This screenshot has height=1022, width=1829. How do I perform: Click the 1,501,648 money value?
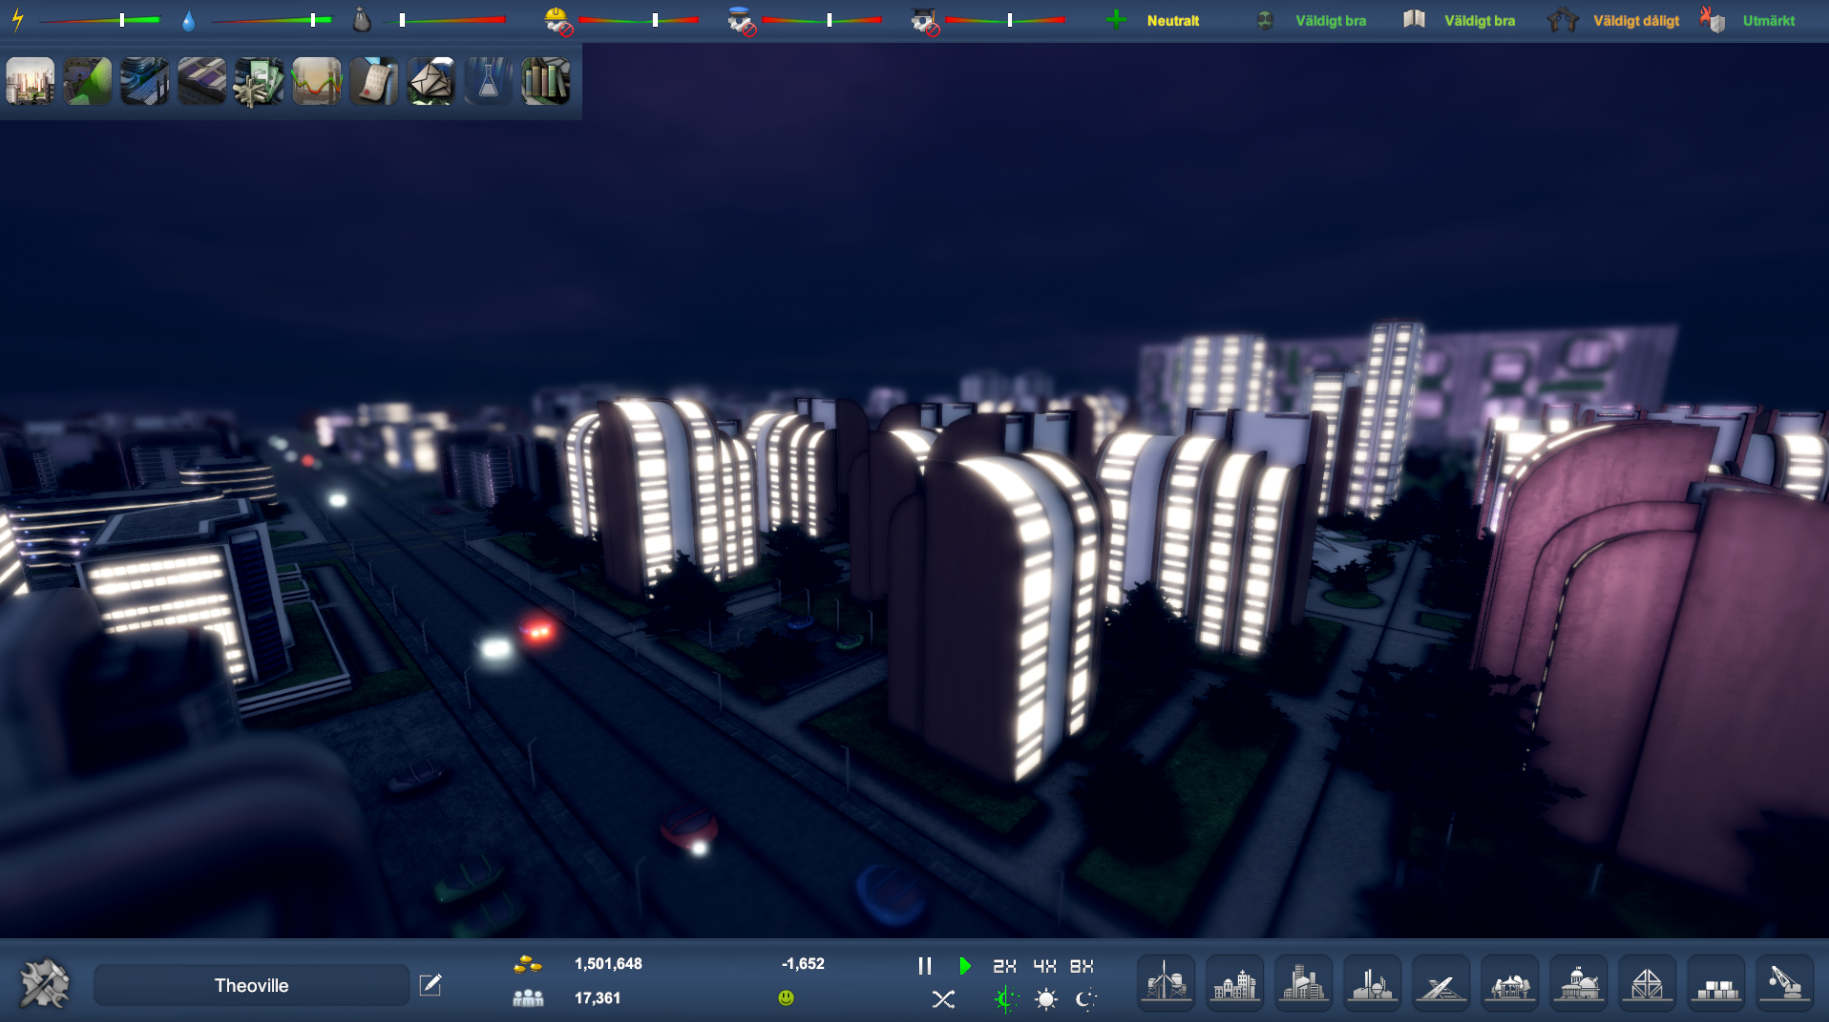(608, 964)
